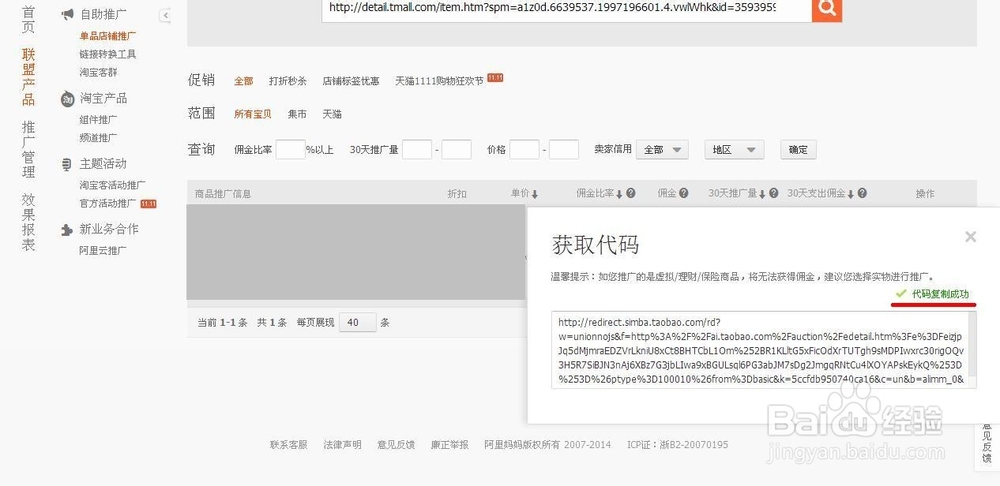Click the footer 意见反馈 link
This screenshot has height=486, width=1000.
395,445
